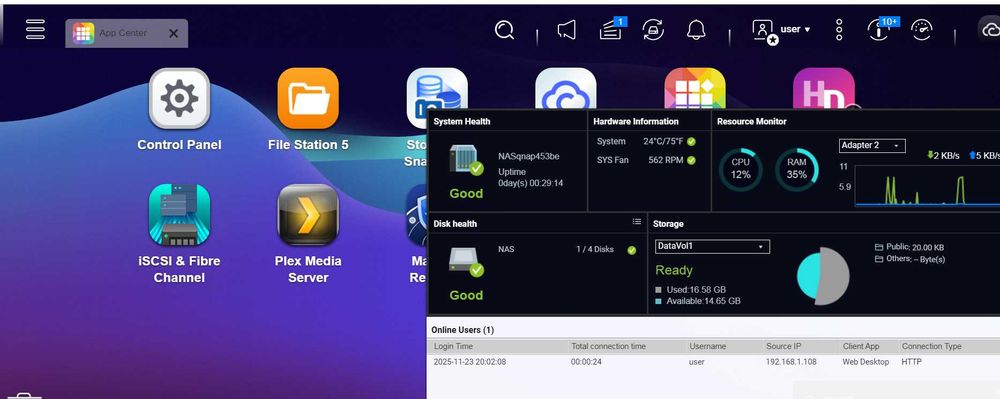Click the storage usage pie chart
The image size is (1000, 399).
pyautogui.click(x=823, y=276)
